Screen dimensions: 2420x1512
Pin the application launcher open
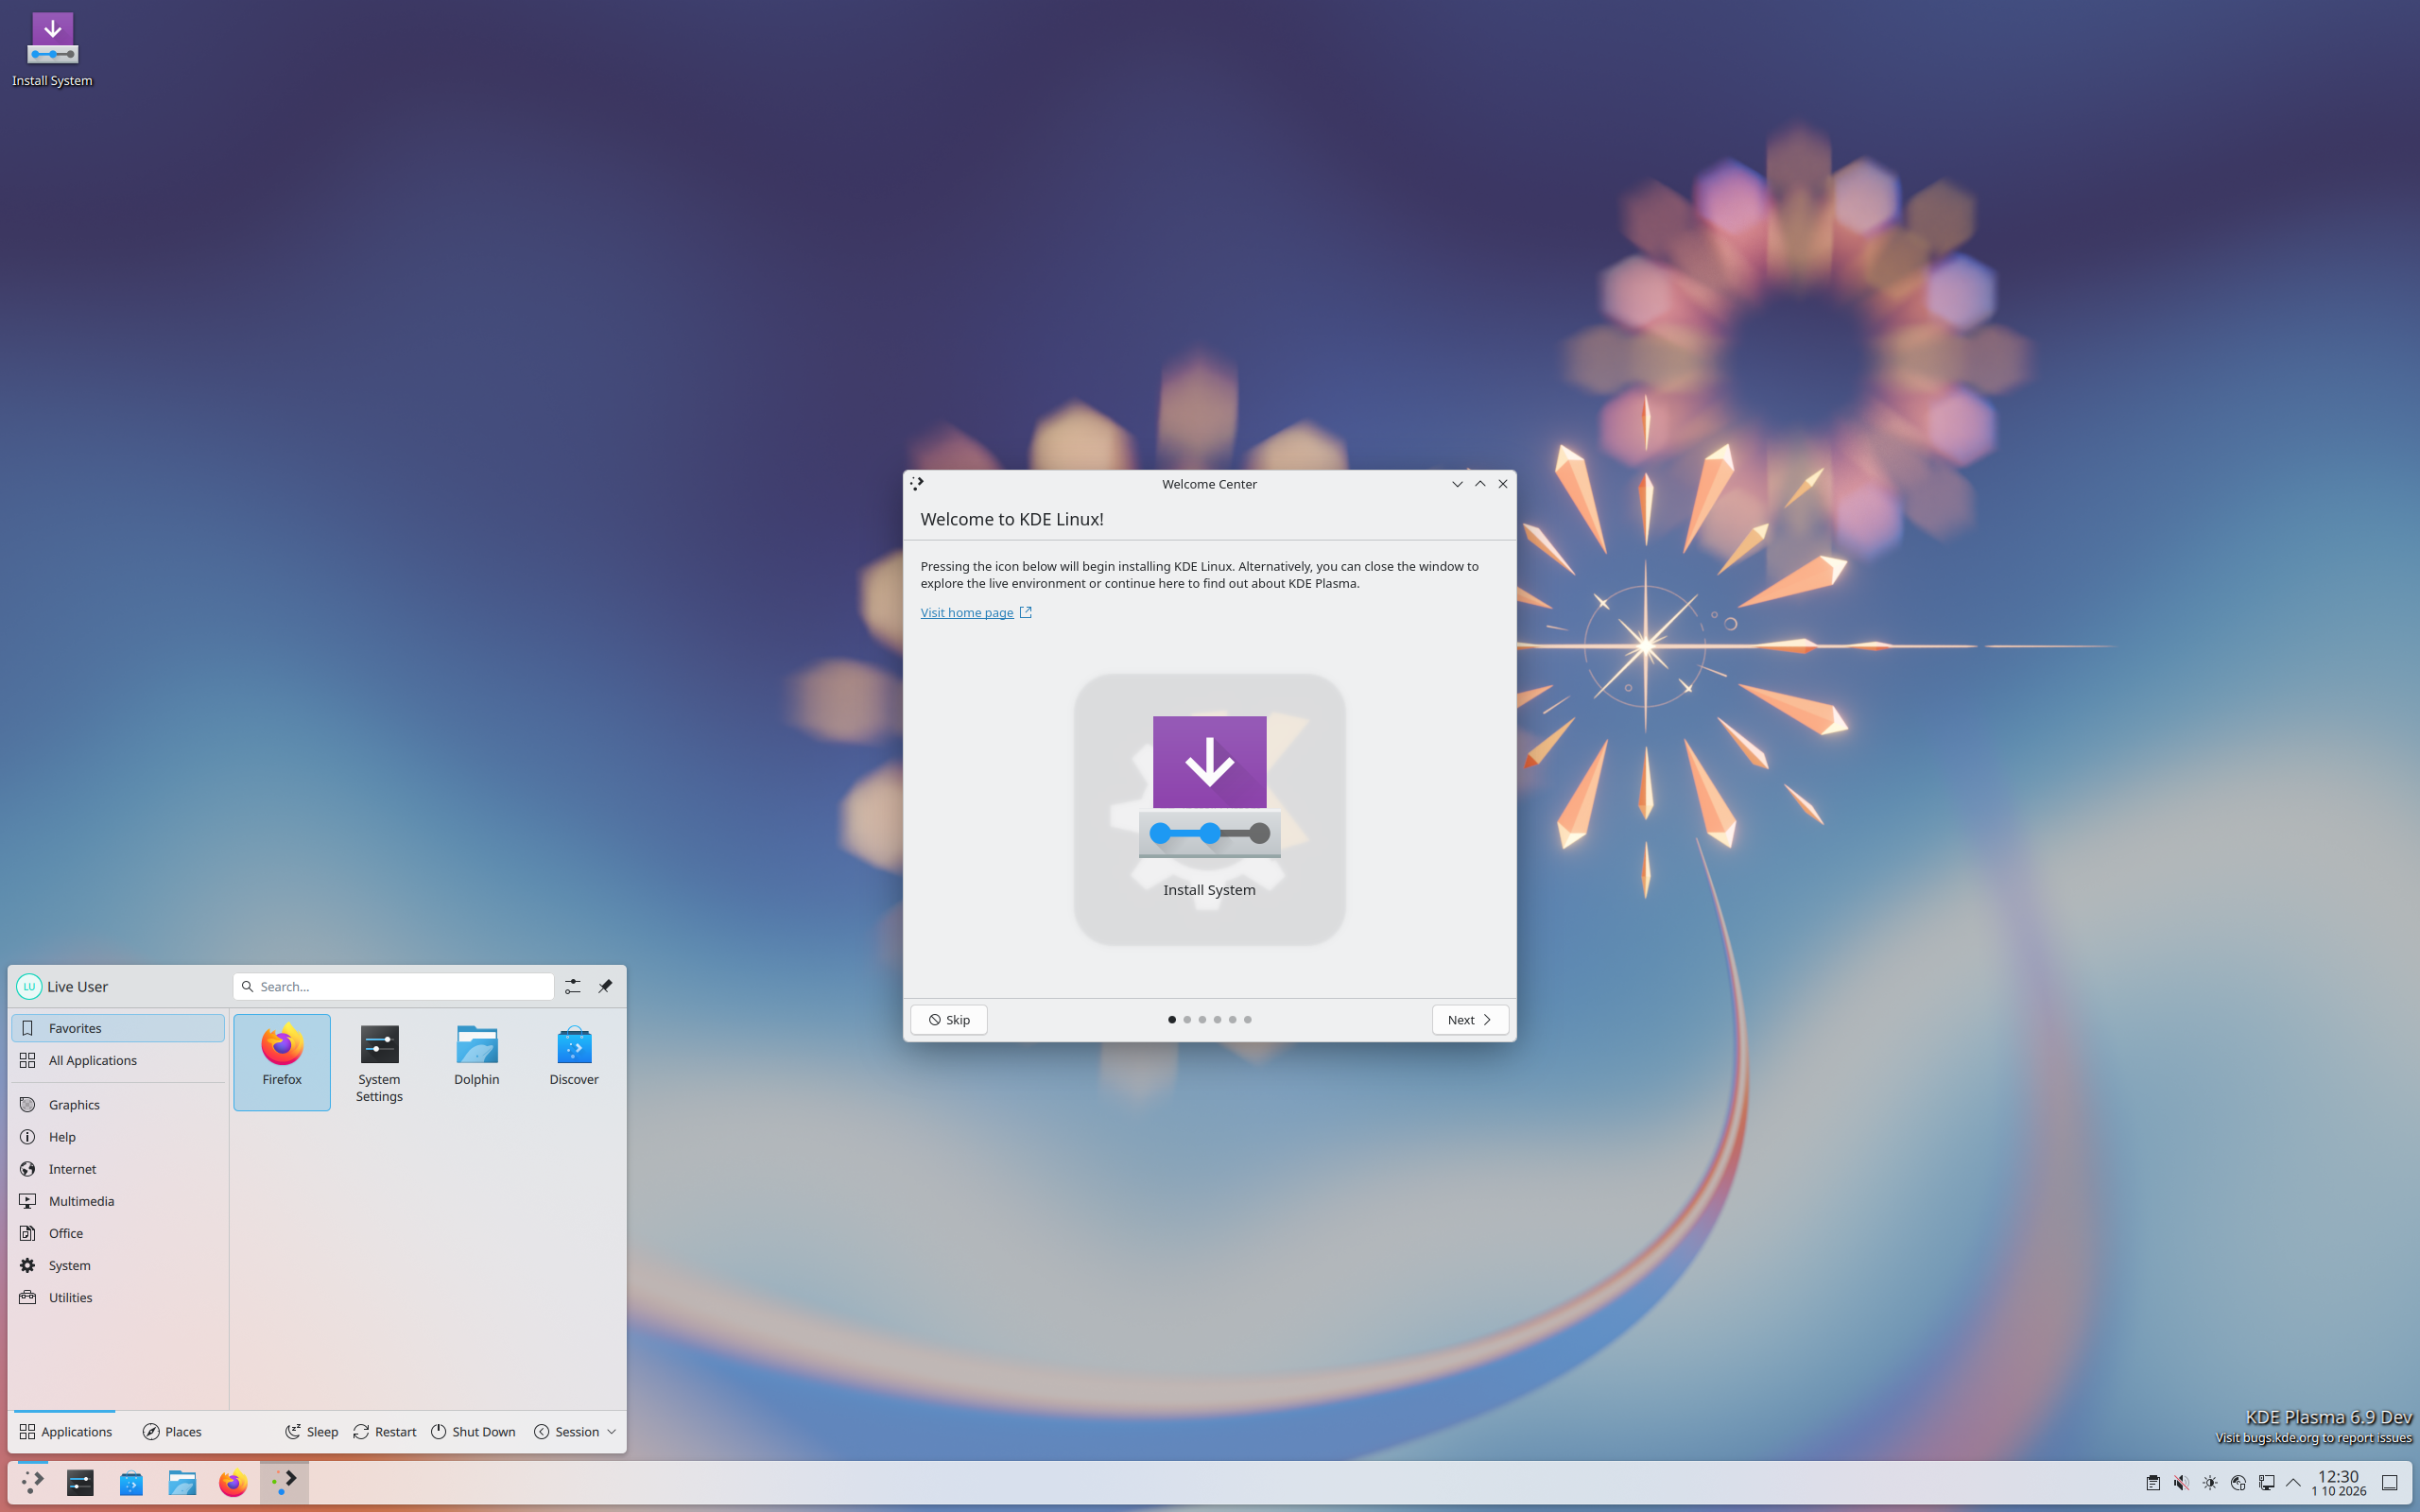coord(605,986)
